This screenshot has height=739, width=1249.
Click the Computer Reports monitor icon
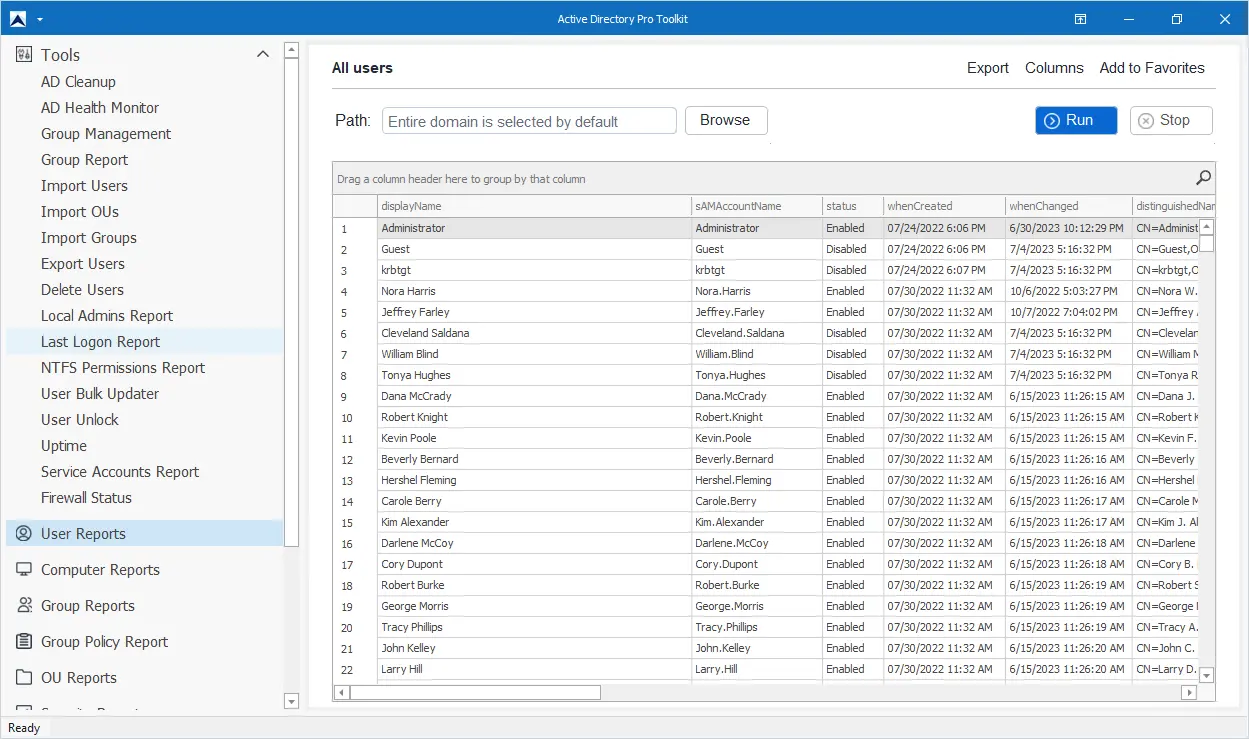coord(24,570)
